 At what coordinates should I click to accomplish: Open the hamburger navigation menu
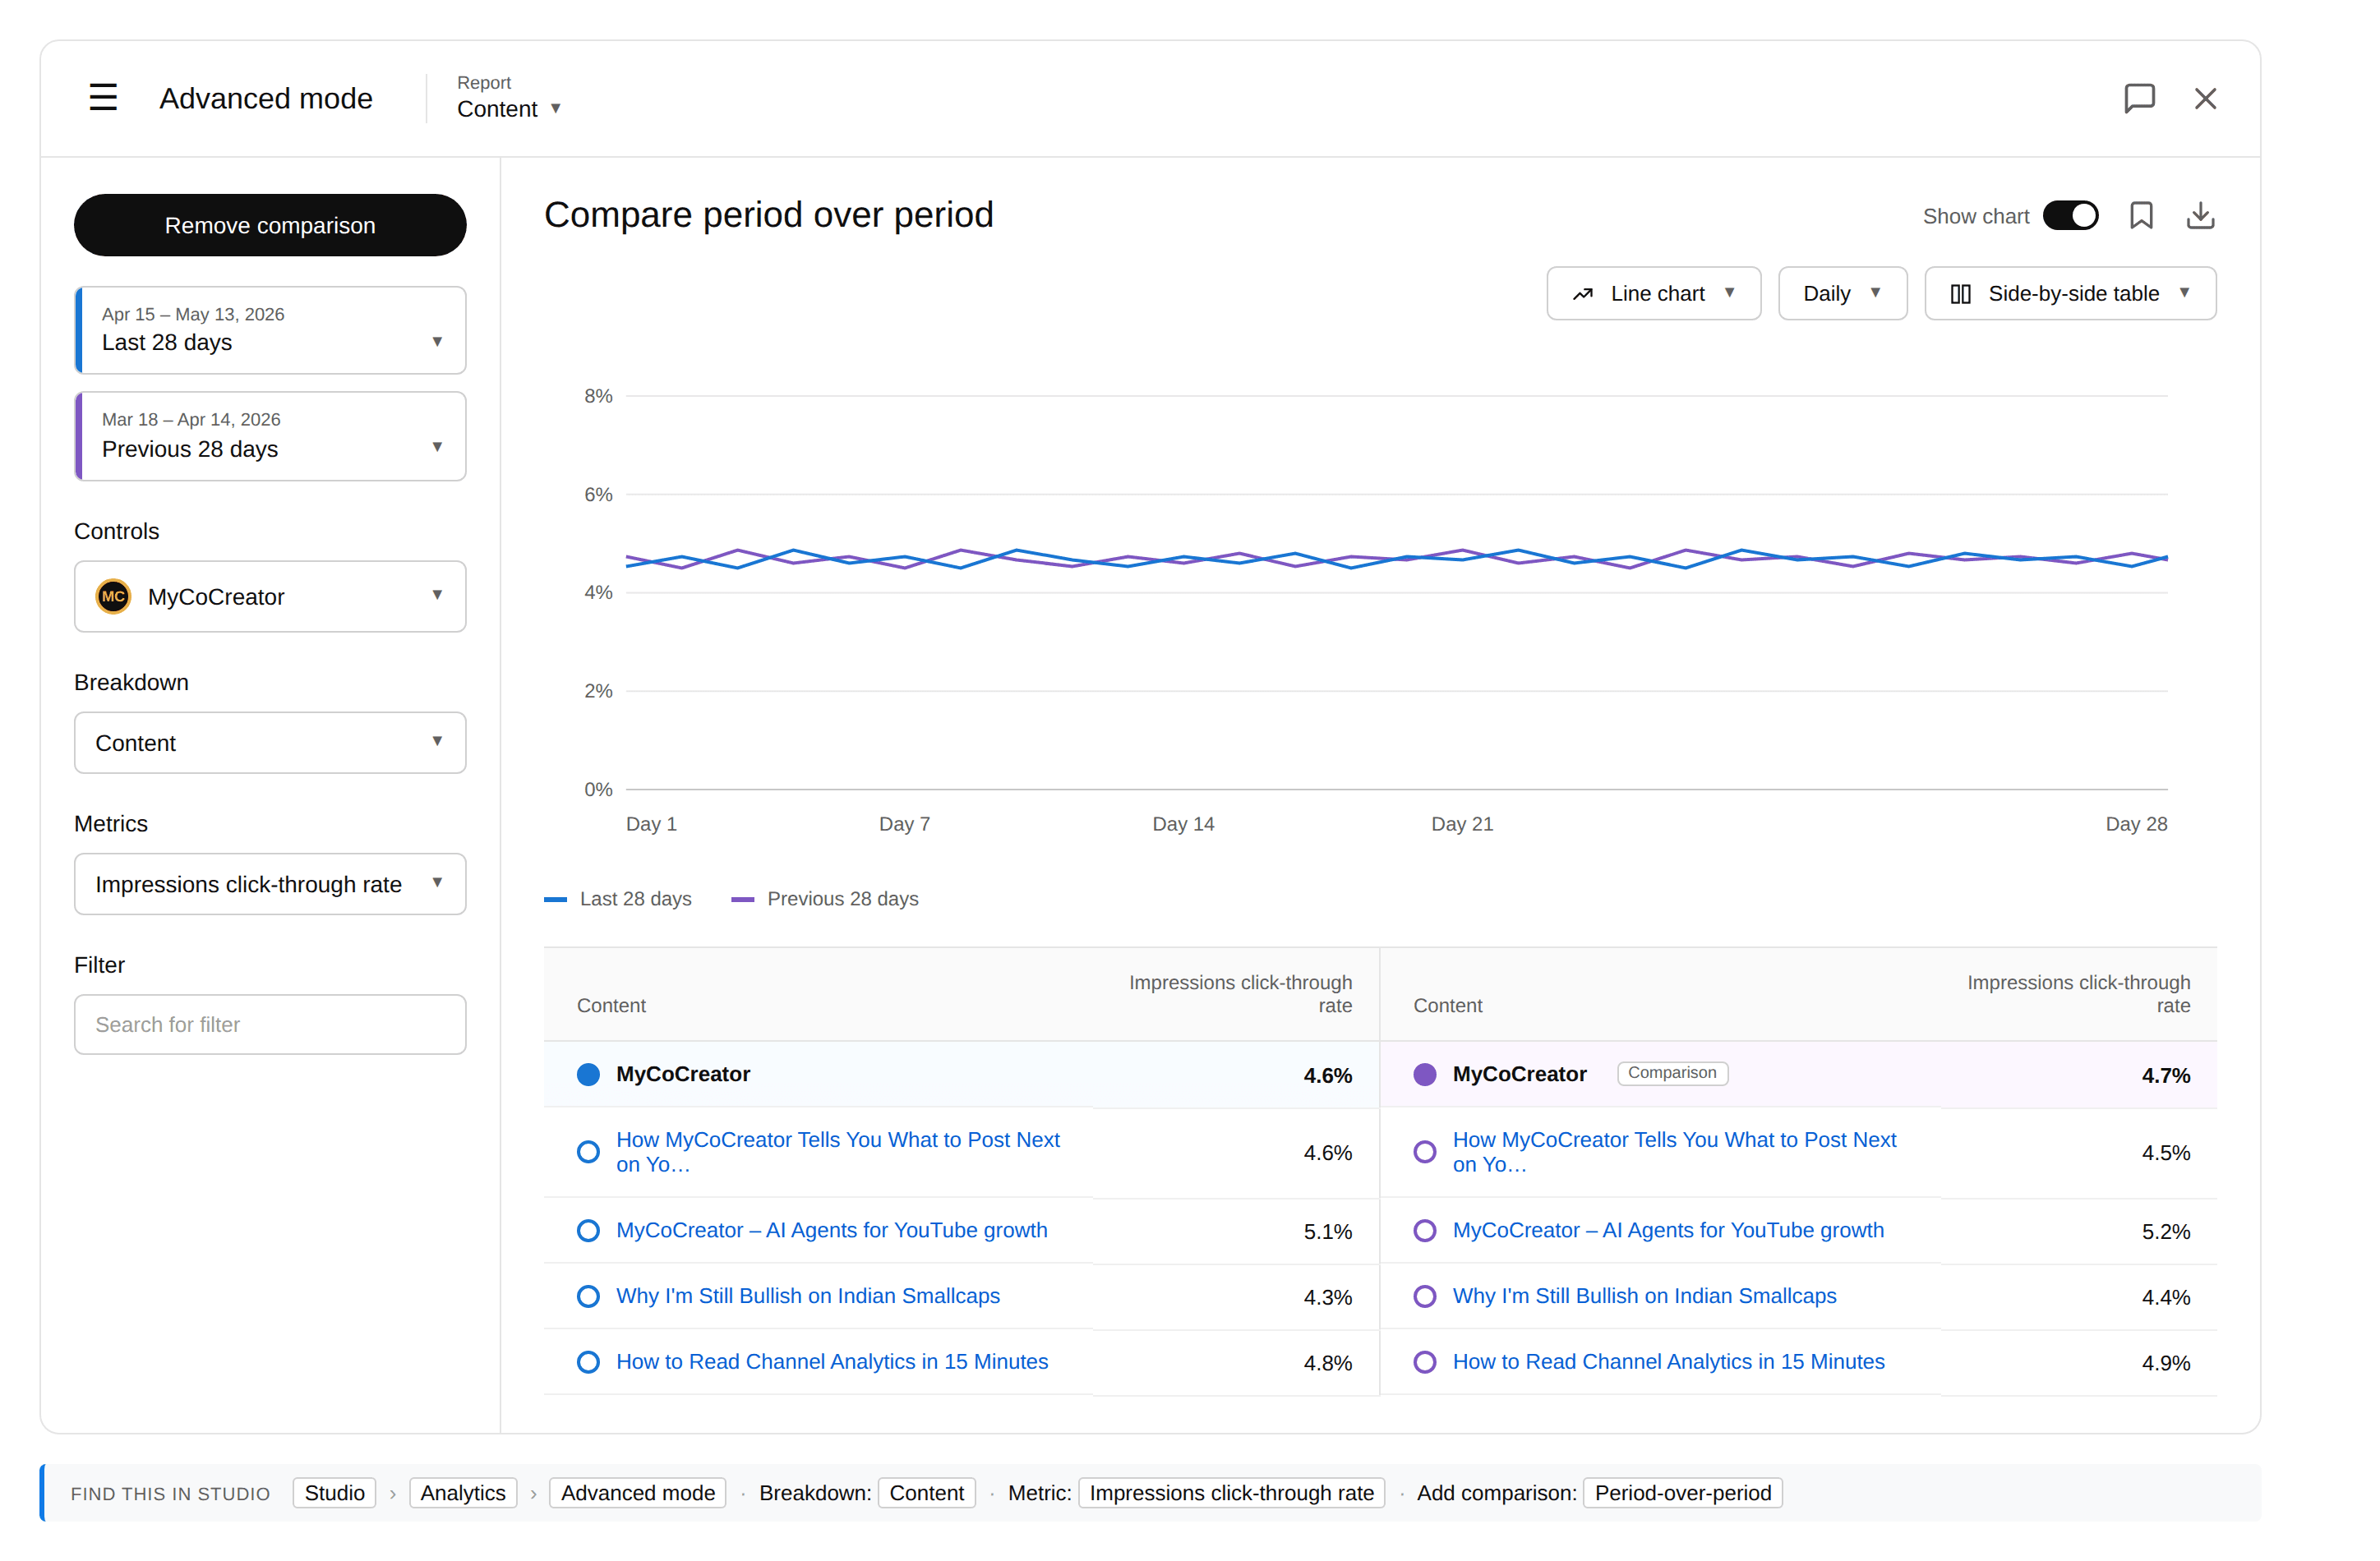point(103,98)
